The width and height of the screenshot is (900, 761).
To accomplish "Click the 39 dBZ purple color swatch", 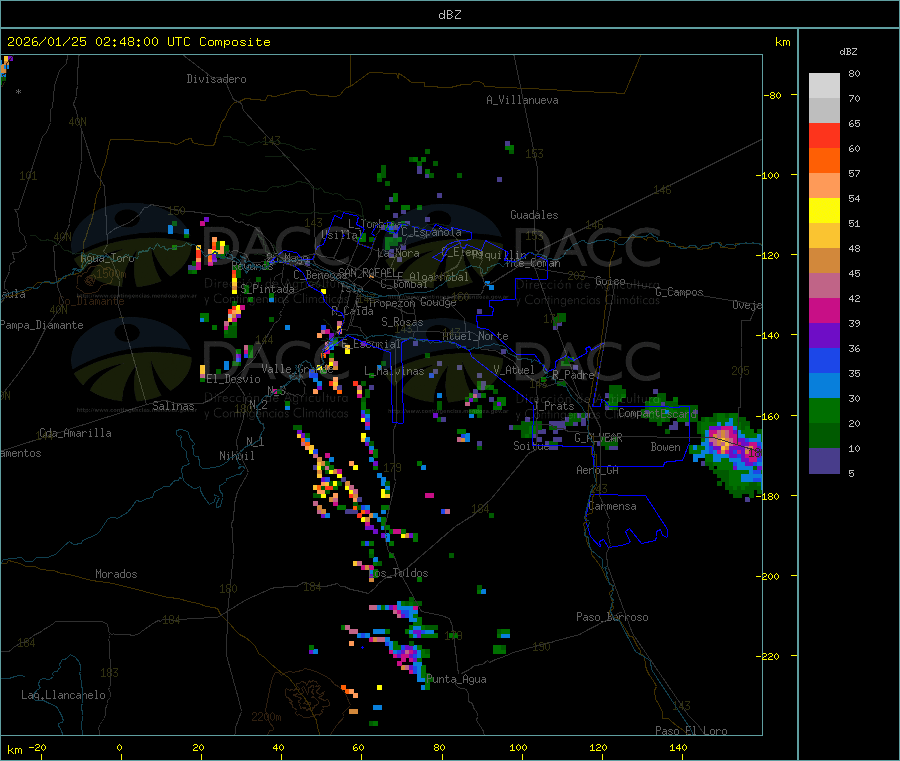I will point(824,336).
